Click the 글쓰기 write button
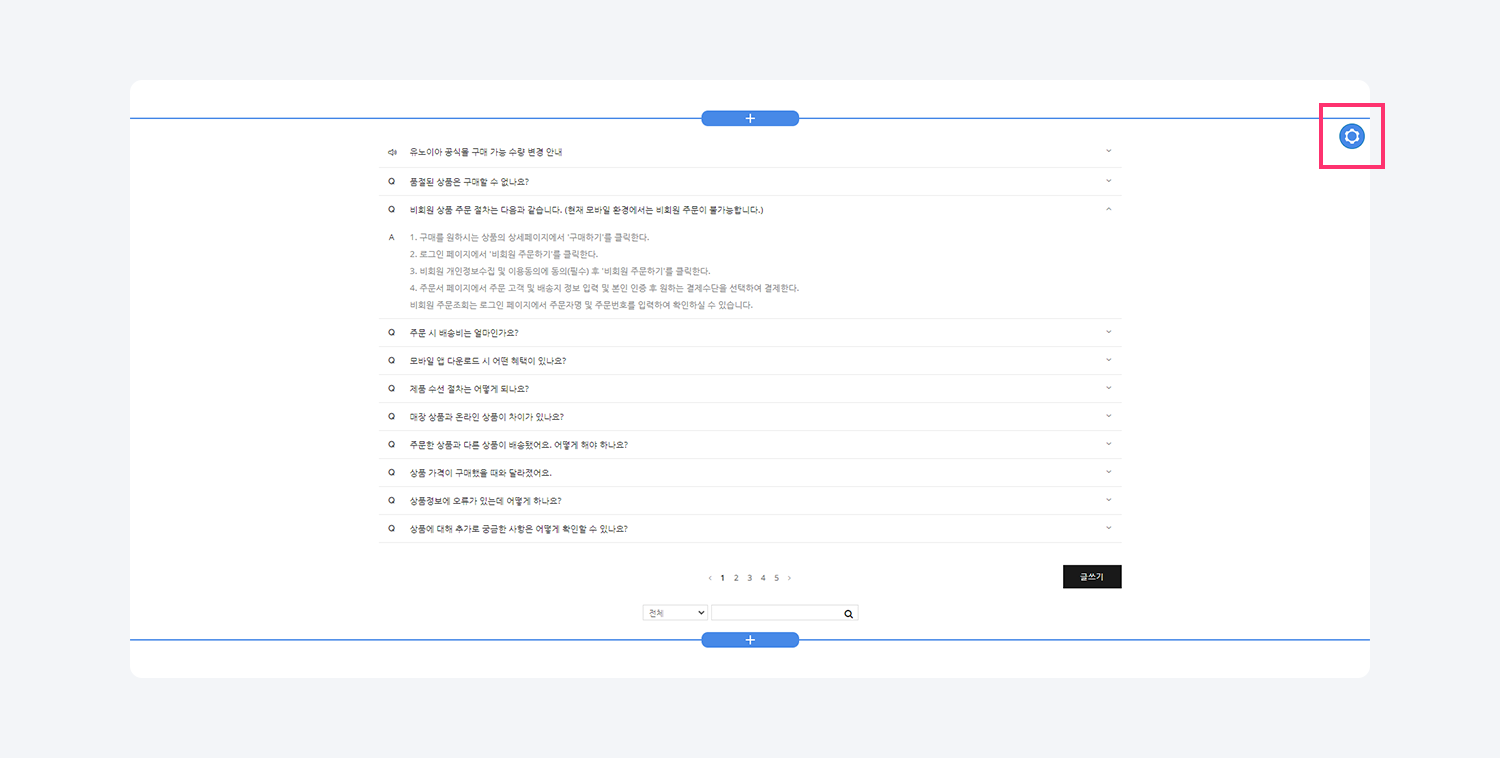 coord(1091,577)
